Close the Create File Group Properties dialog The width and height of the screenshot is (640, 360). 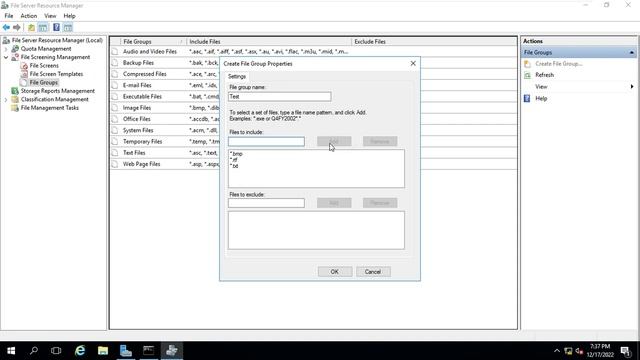413,63
